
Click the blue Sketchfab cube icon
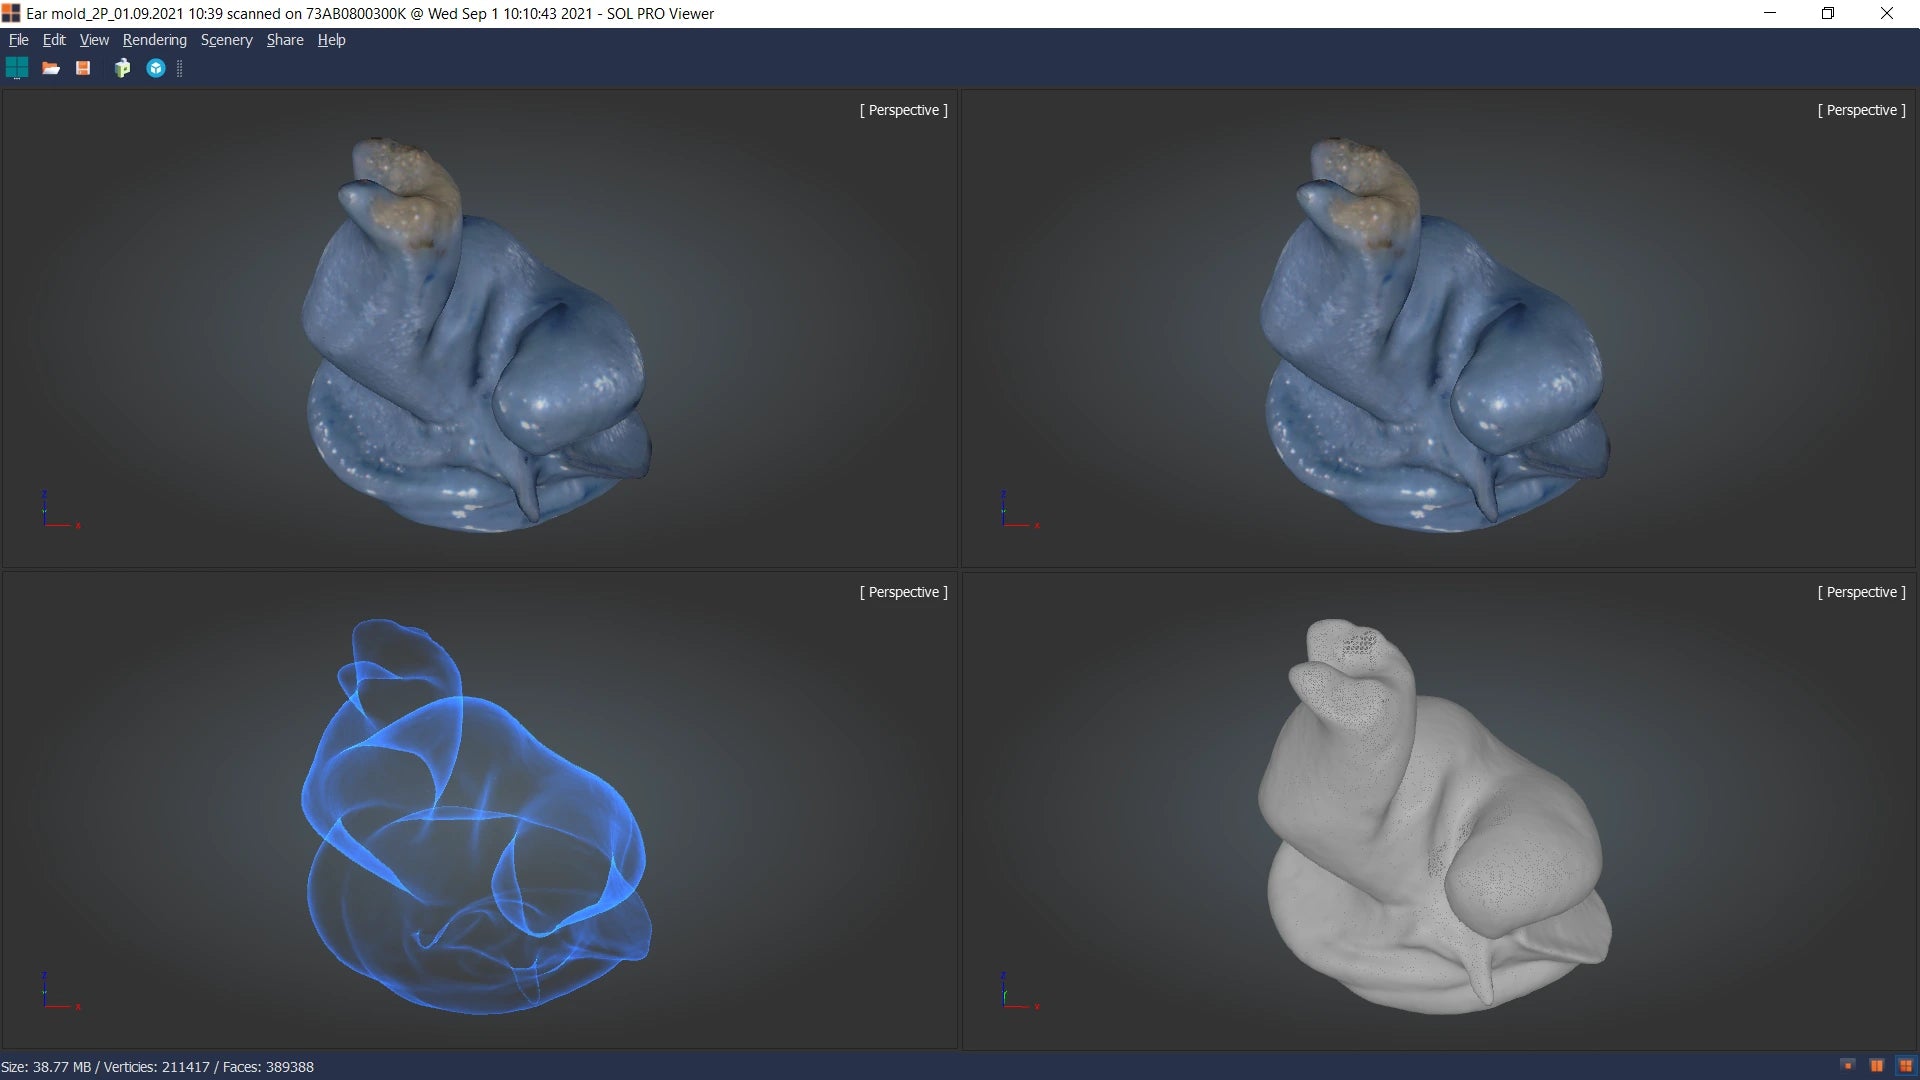point(156,68)
